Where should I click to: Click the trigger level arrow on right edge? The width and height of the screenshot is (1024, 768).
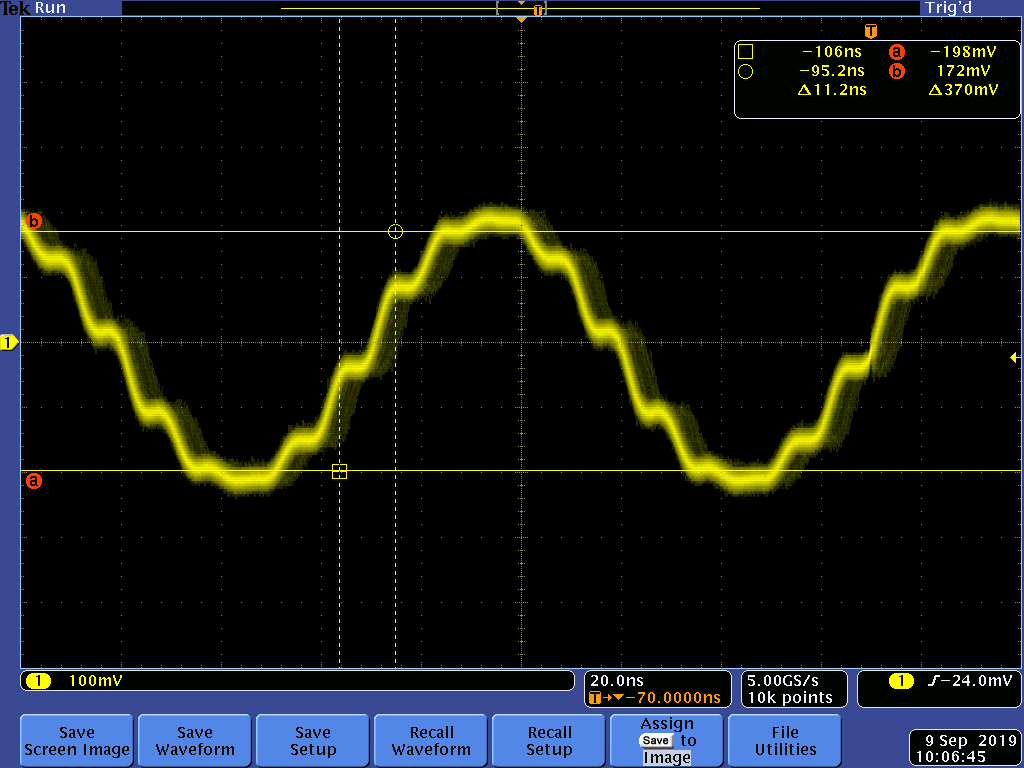click(x=1015, y=357)
